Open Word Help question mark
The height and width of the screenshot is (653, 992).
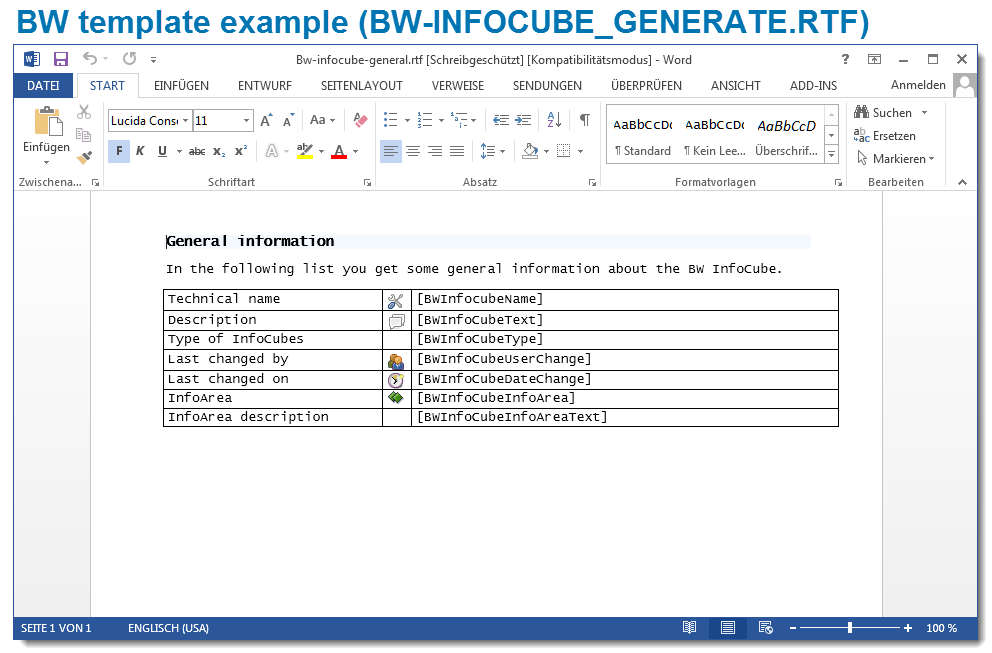(x=845, y=59)
